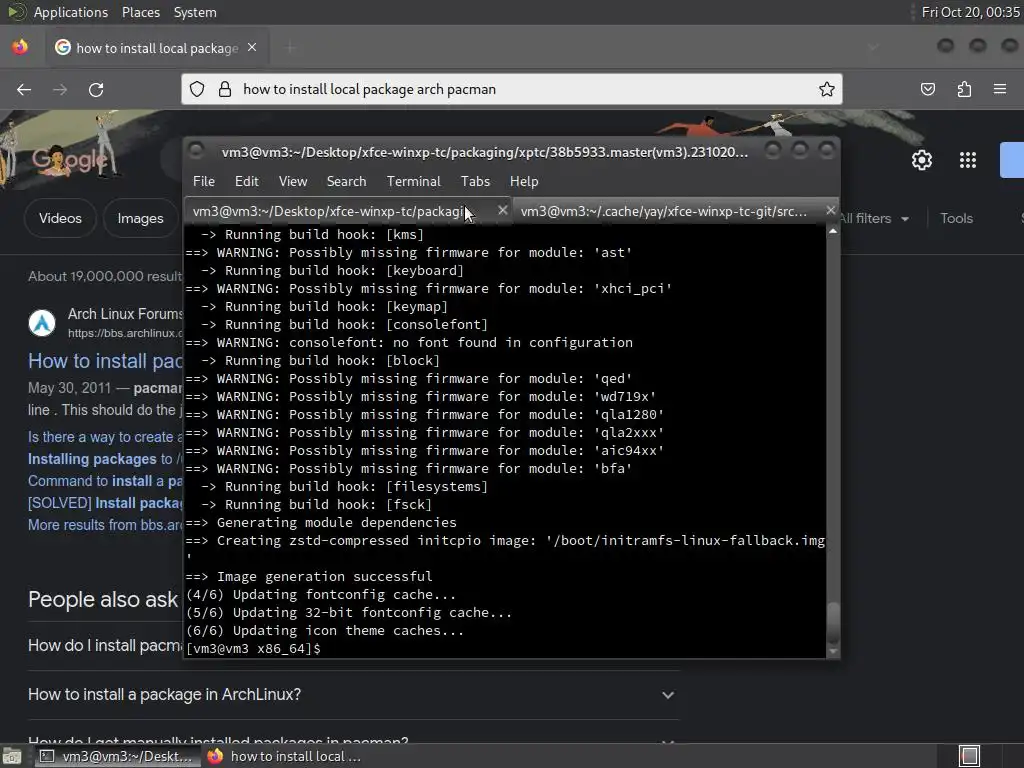Open the Terminal menu in menubar
The image size is (1024, 768).
[413, 182]
